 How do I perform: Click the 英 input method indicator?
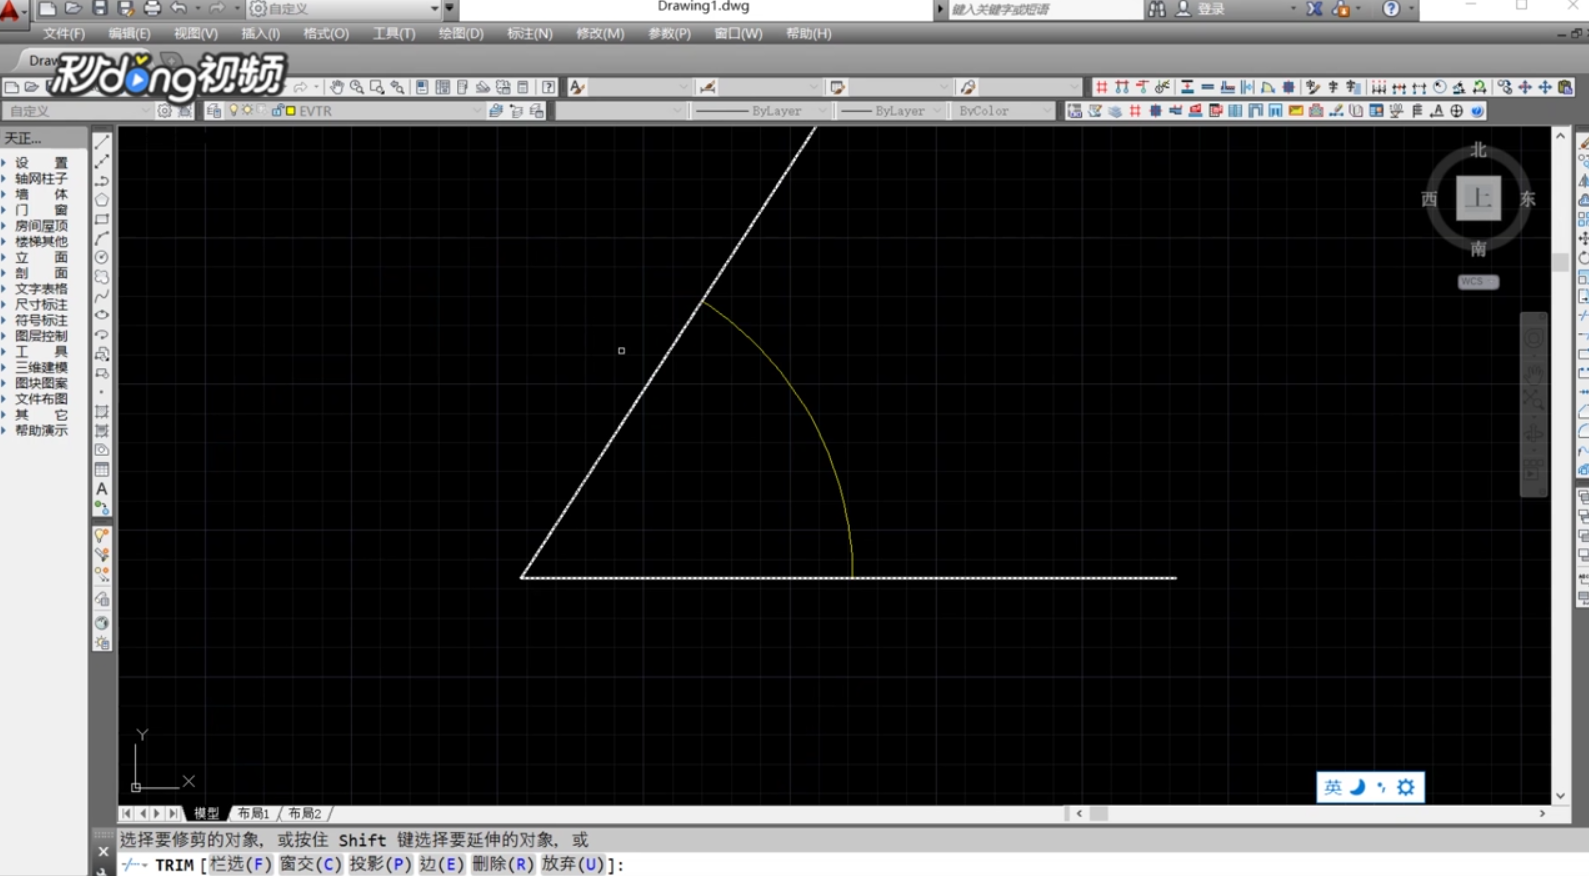(x=1333, y=788)
